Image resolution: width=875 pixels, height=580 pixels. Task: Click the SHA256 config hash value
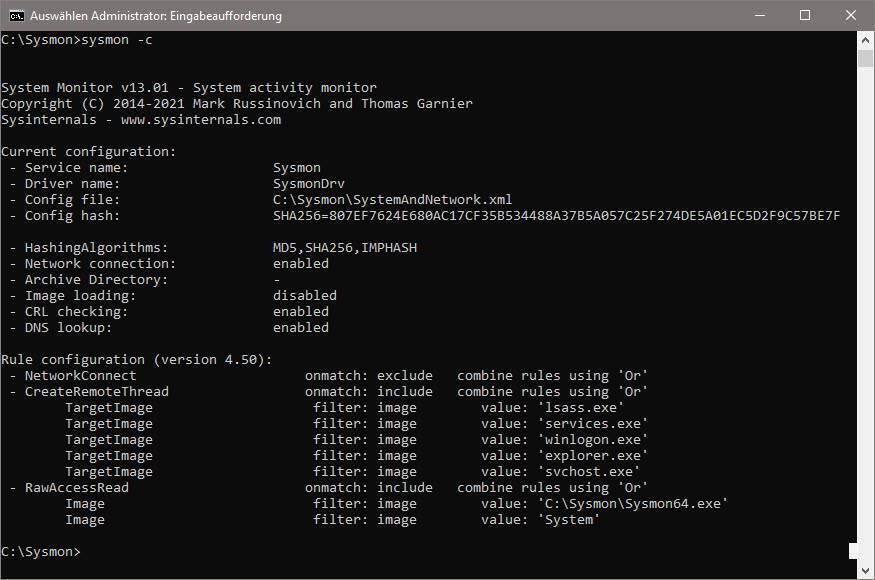pyautogui.click(x=556, y=216)
